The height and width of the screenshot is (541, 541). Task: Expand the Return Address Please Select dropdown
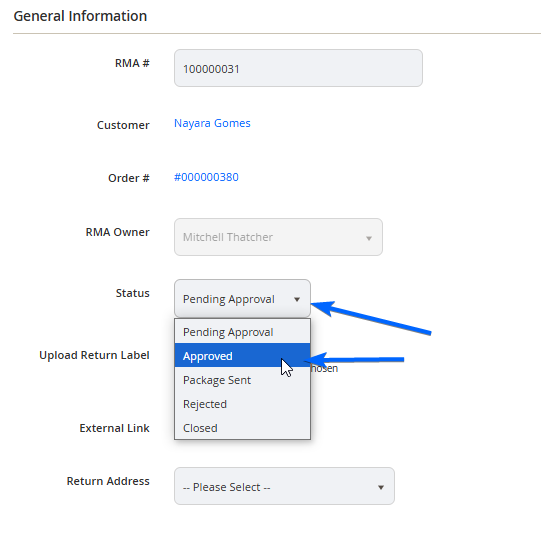(x=284, y=486)
